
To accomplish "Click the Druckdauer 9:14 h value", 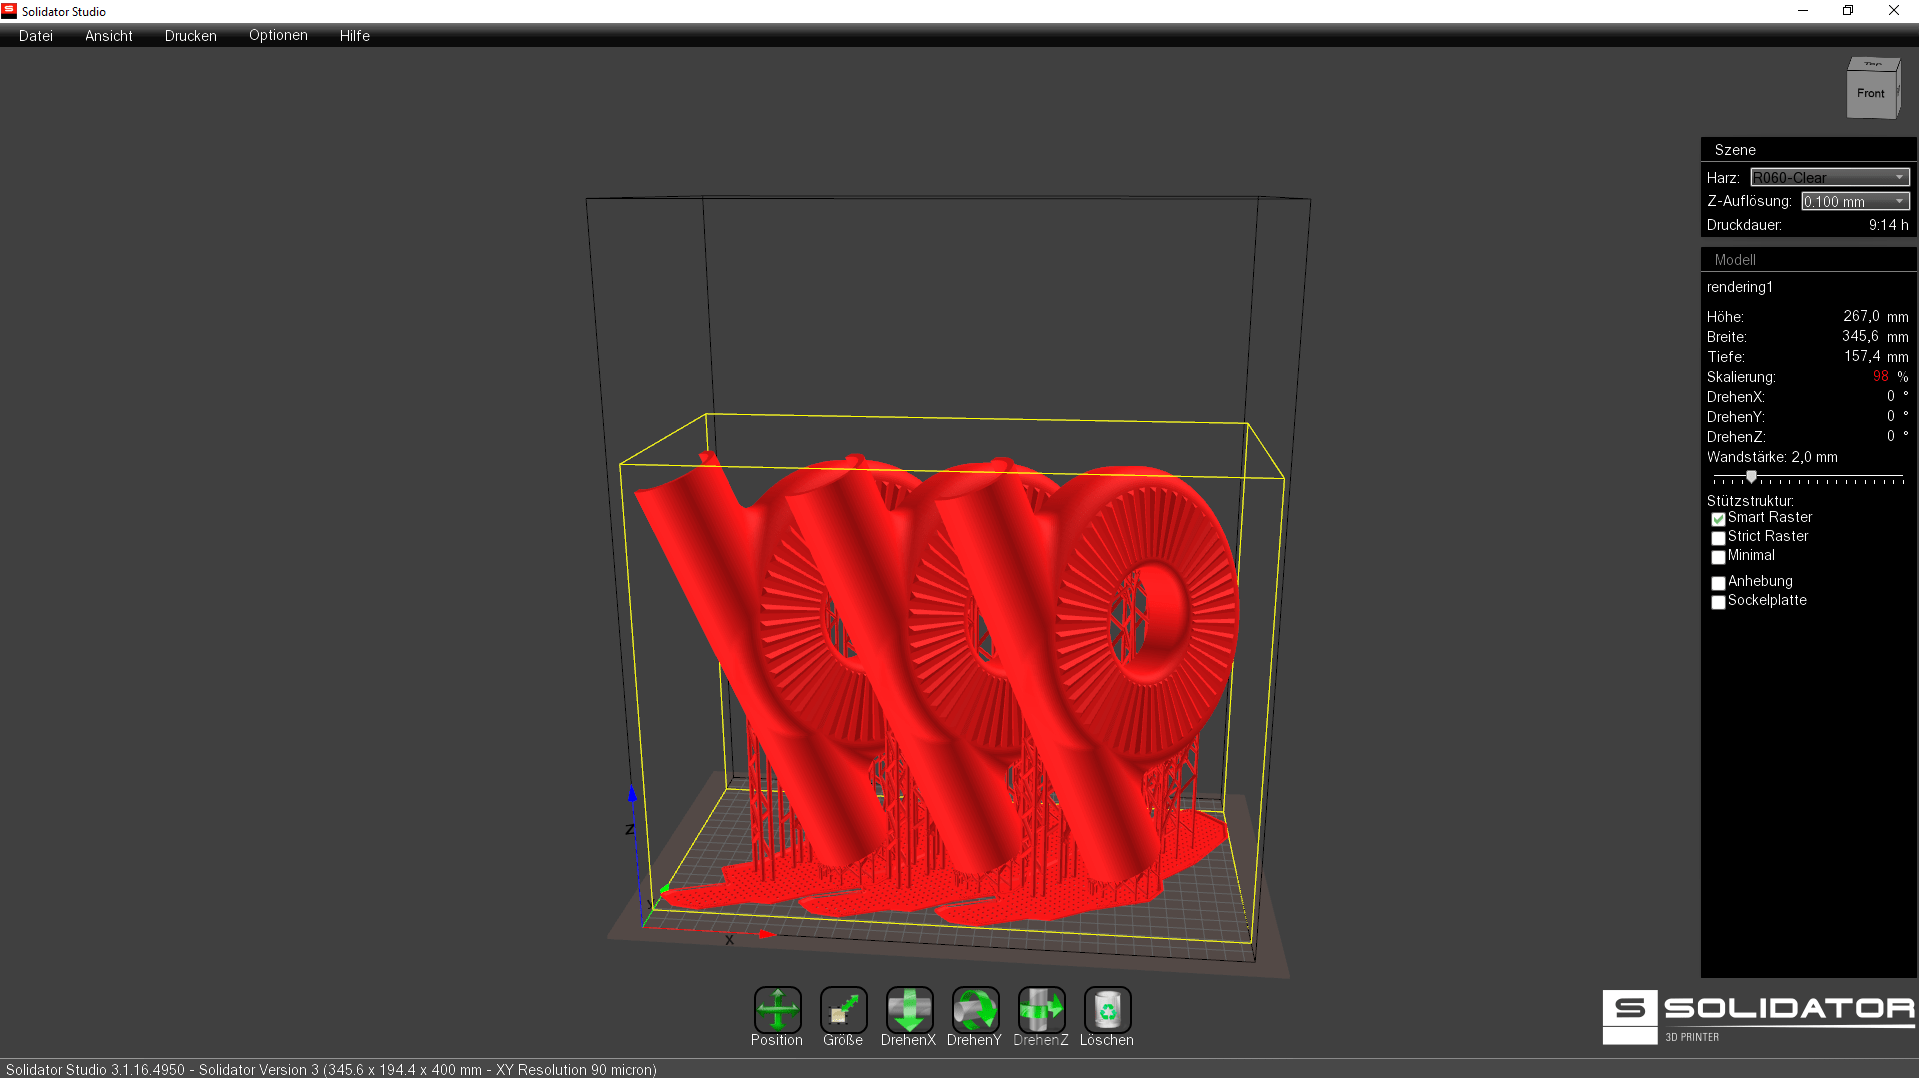I will pyautogui.click(x=1888, y=225).
